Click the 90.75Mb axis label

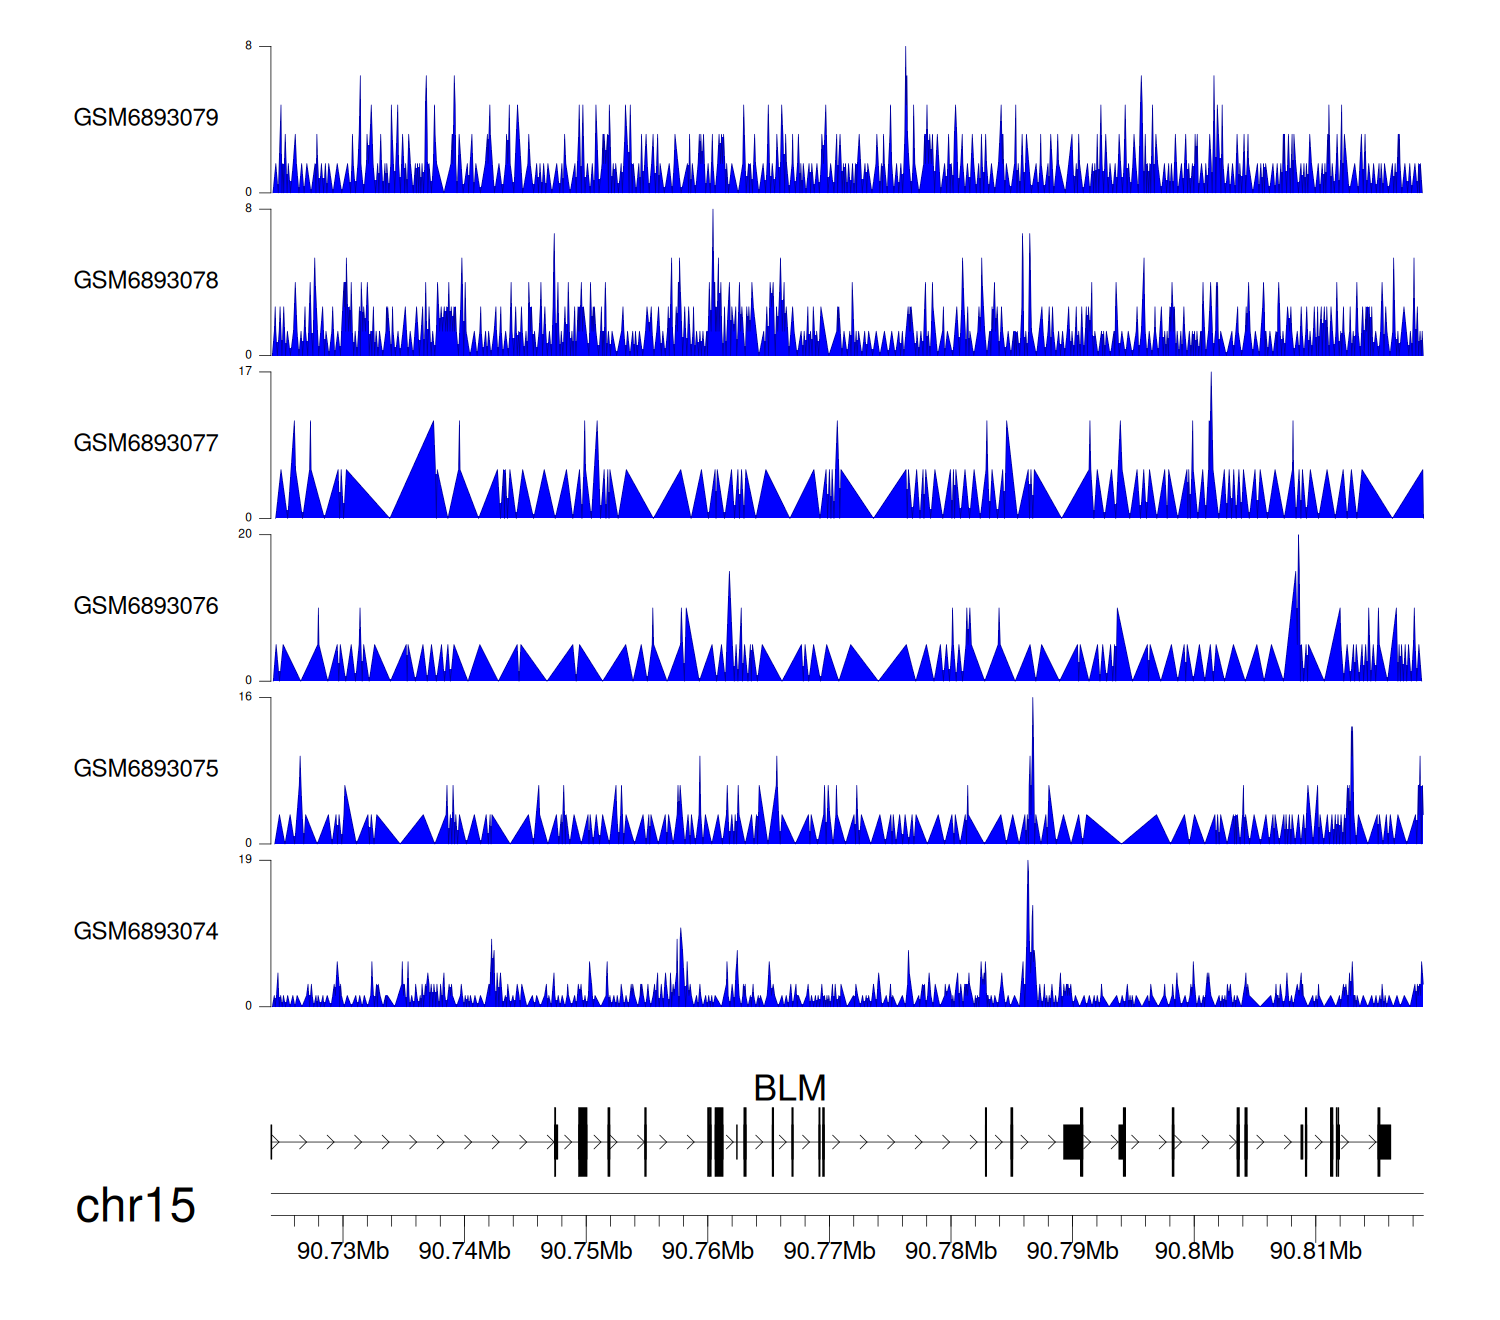coord(586,1252)
